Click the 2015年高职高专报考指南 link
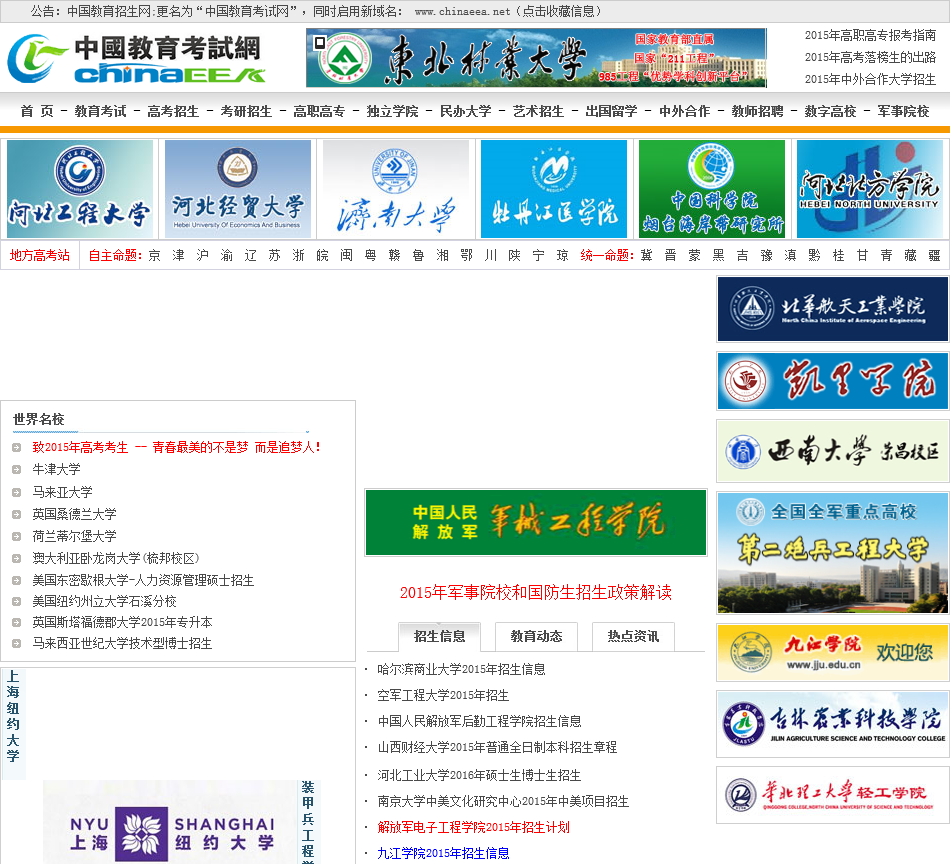The height and width of the screenshot is (864, 950). (x=870, y=36)
